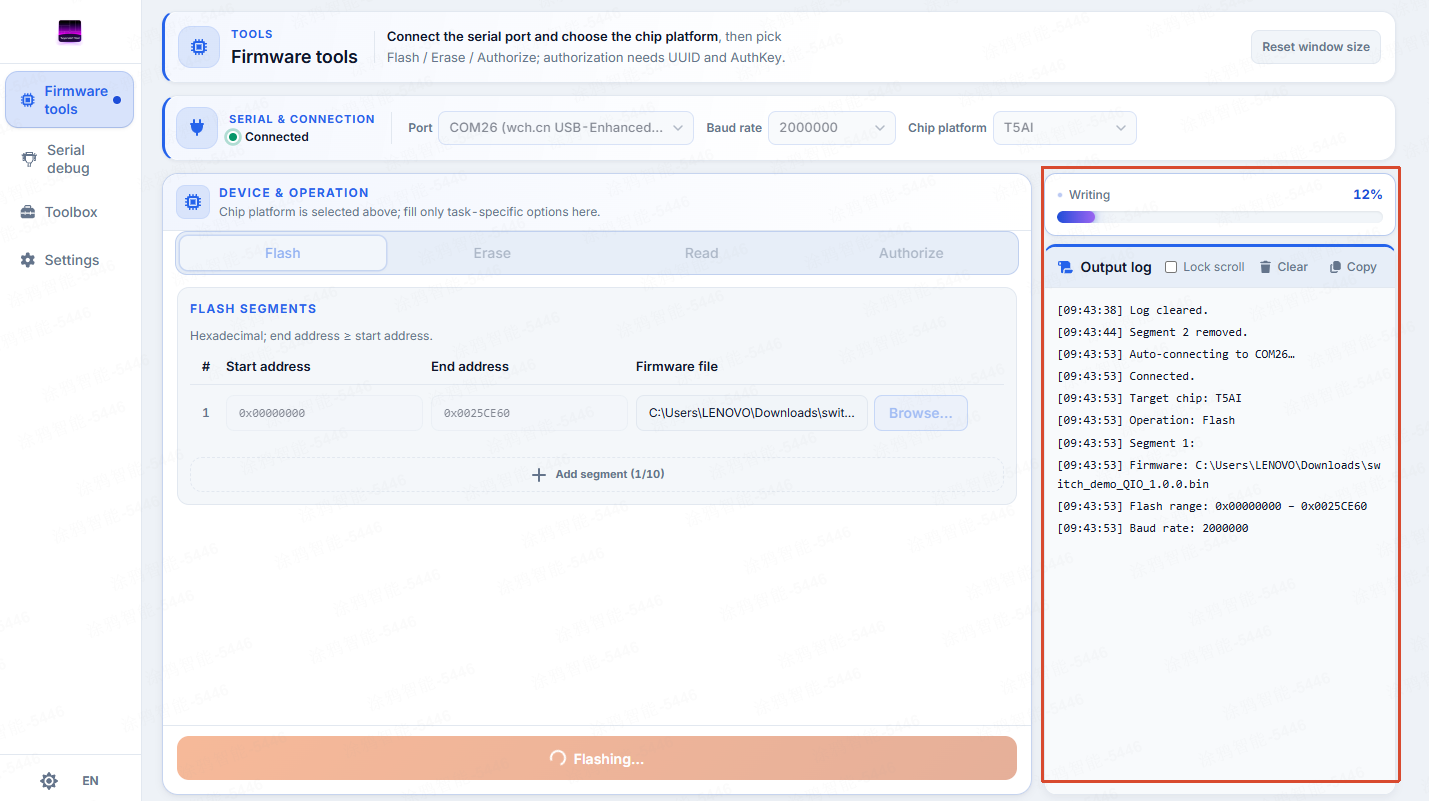Click the chip icon in the Tools header
Screen dimensions: 1429x801
tap(199, 47)
